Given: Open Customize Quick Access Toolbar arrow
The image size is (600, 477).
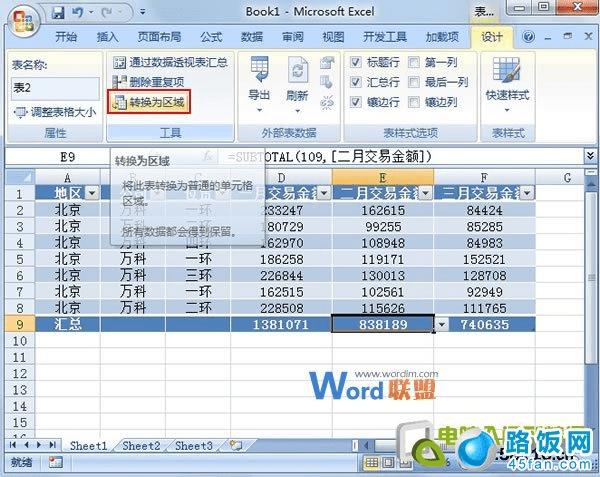Looking at the screenshot, I should pyautogui.click(x=142, y=12).
